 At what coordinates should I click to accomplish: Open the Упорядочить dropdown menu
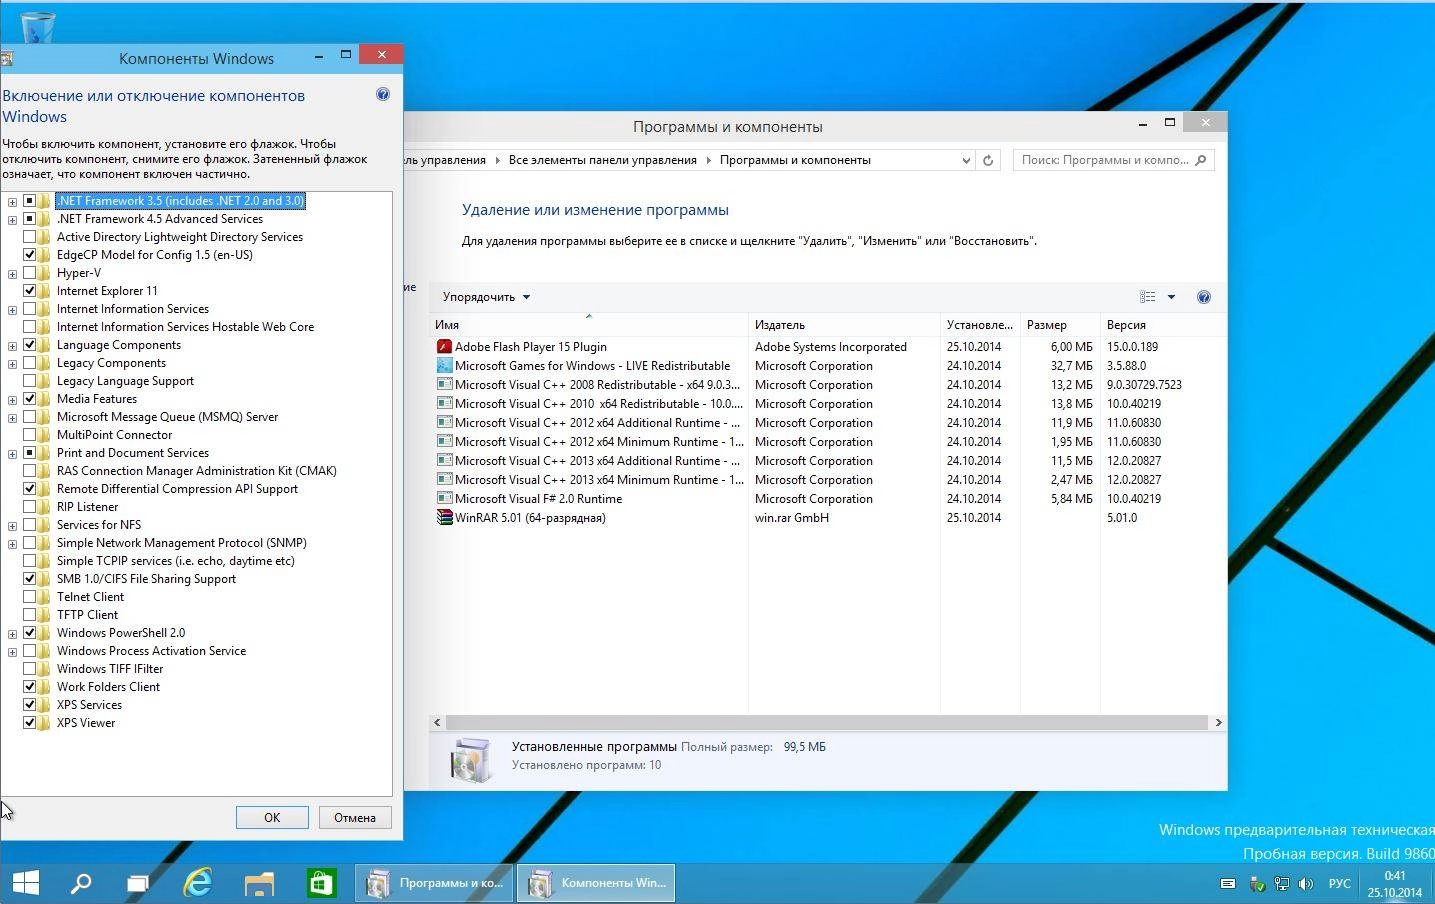(486, 297)
